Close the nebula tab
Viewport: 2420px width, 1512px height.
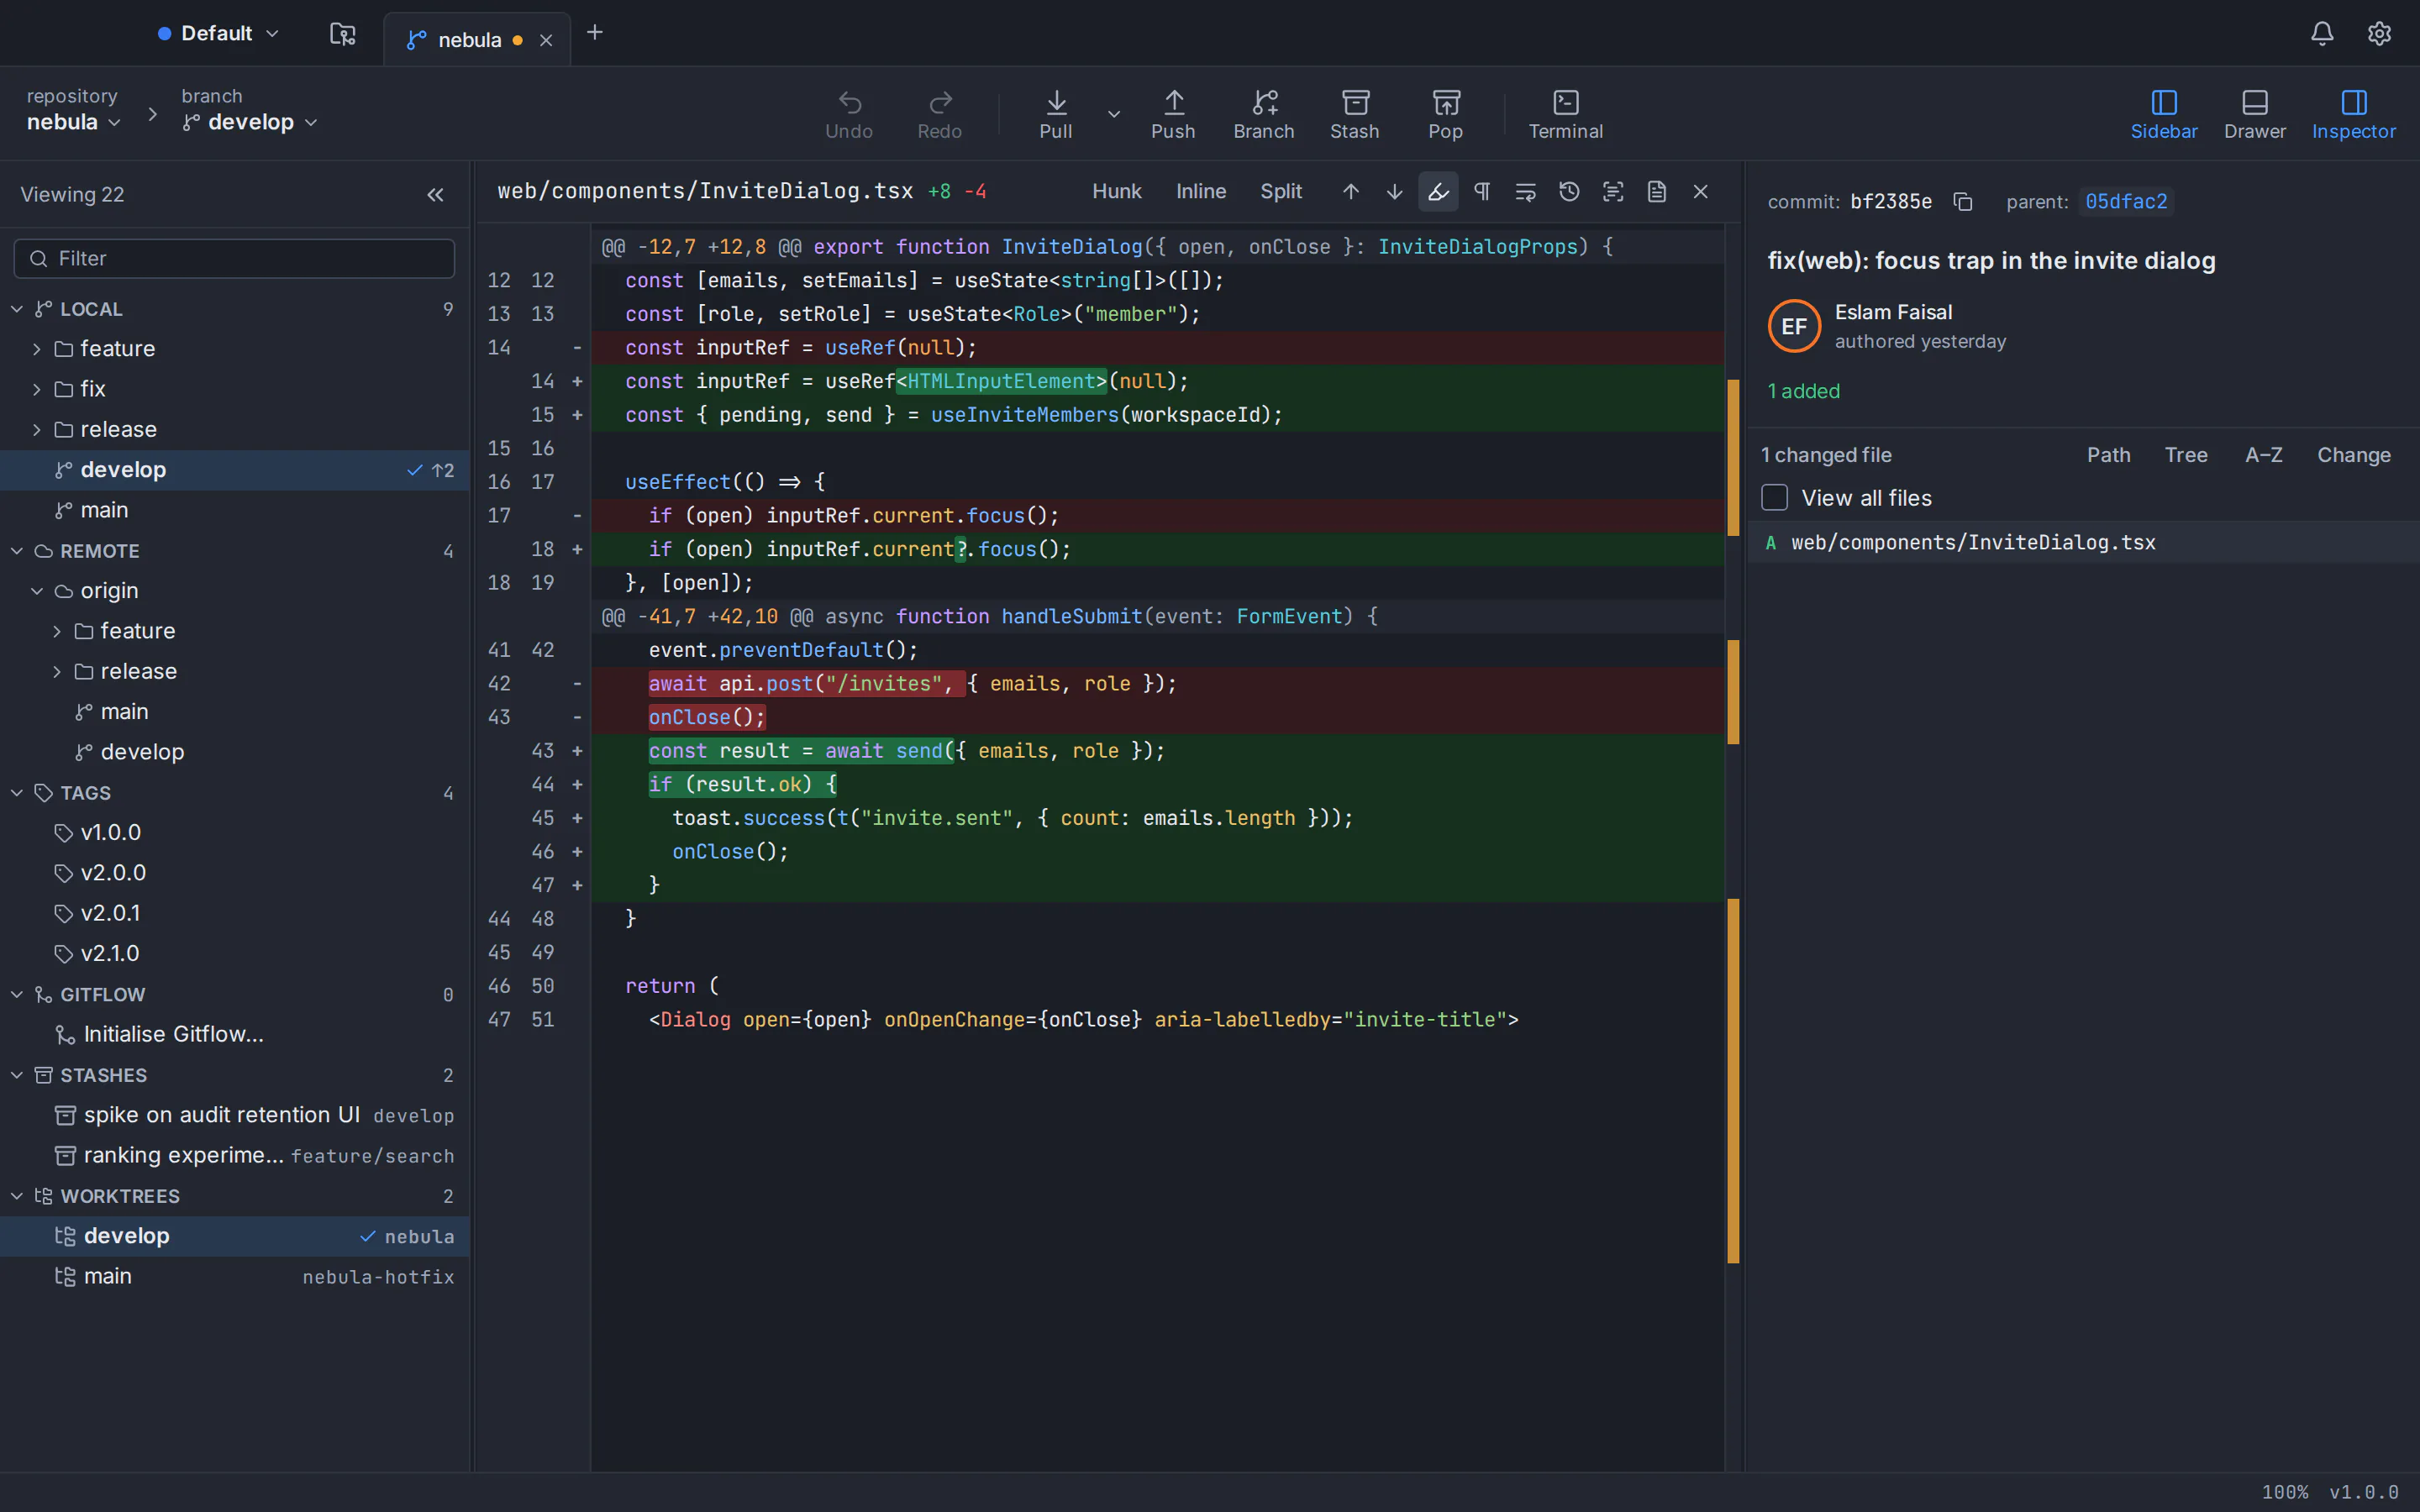(546, 40)
